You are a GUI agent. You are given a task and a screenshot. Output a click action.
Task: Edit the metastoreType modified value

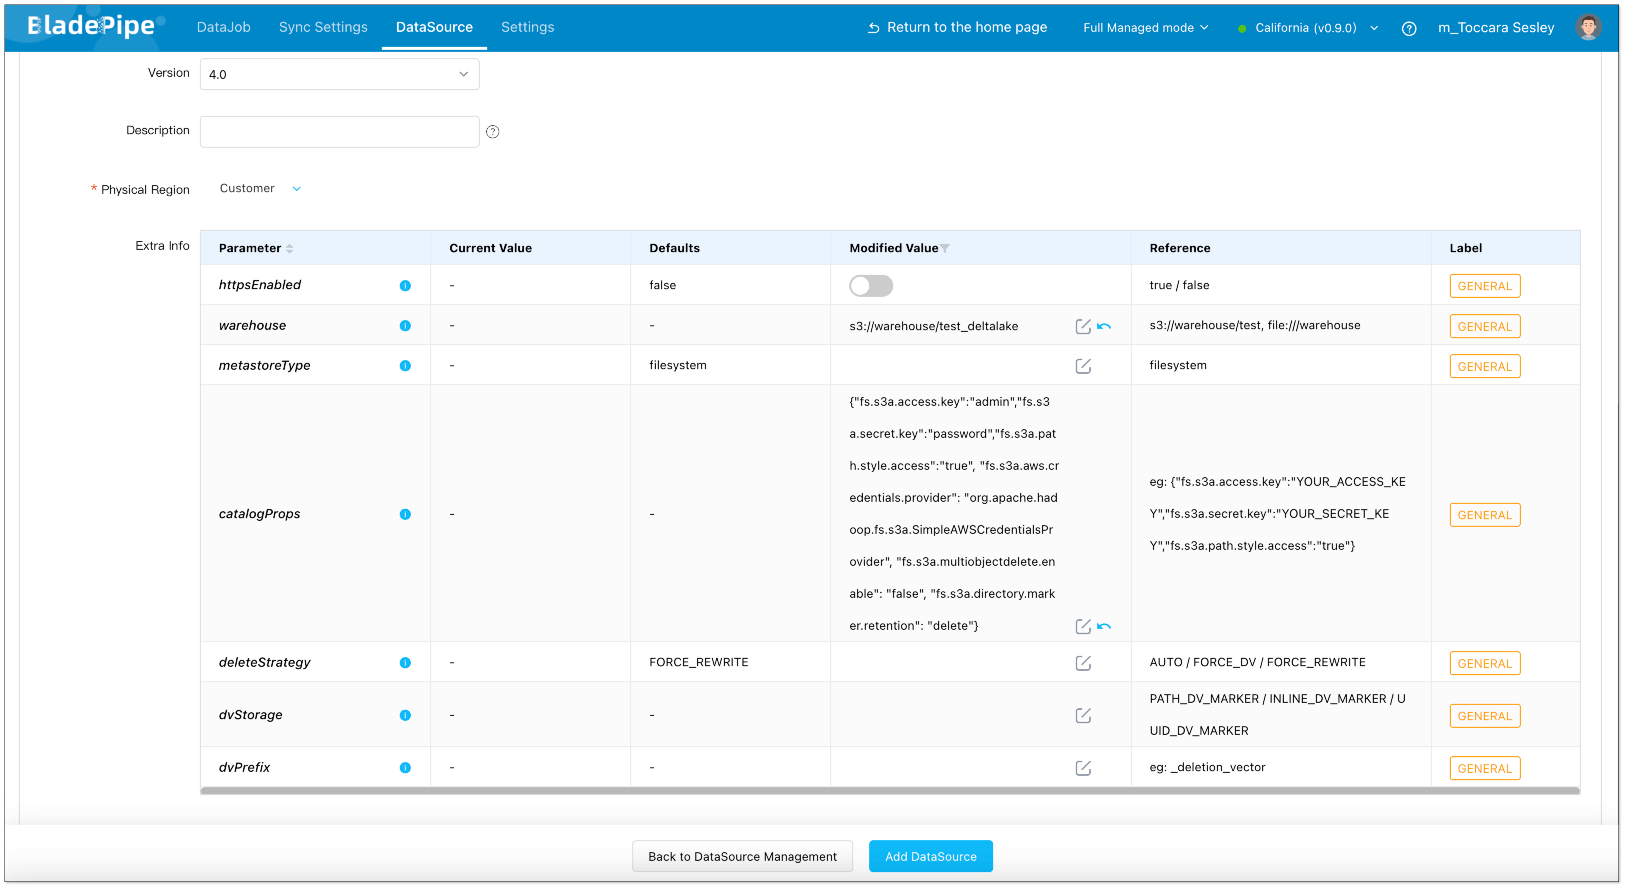[x=1083, y=366]
